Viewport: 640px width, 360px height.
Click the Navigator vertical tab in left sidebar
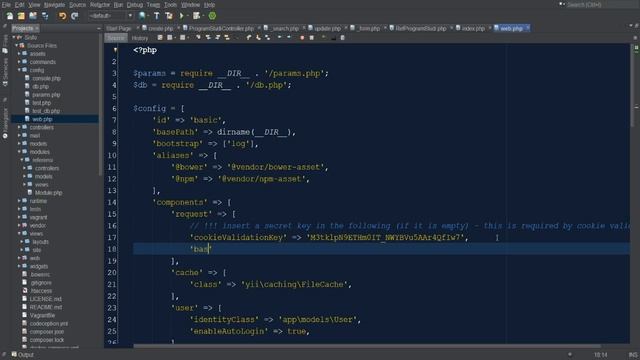point(5,122)
